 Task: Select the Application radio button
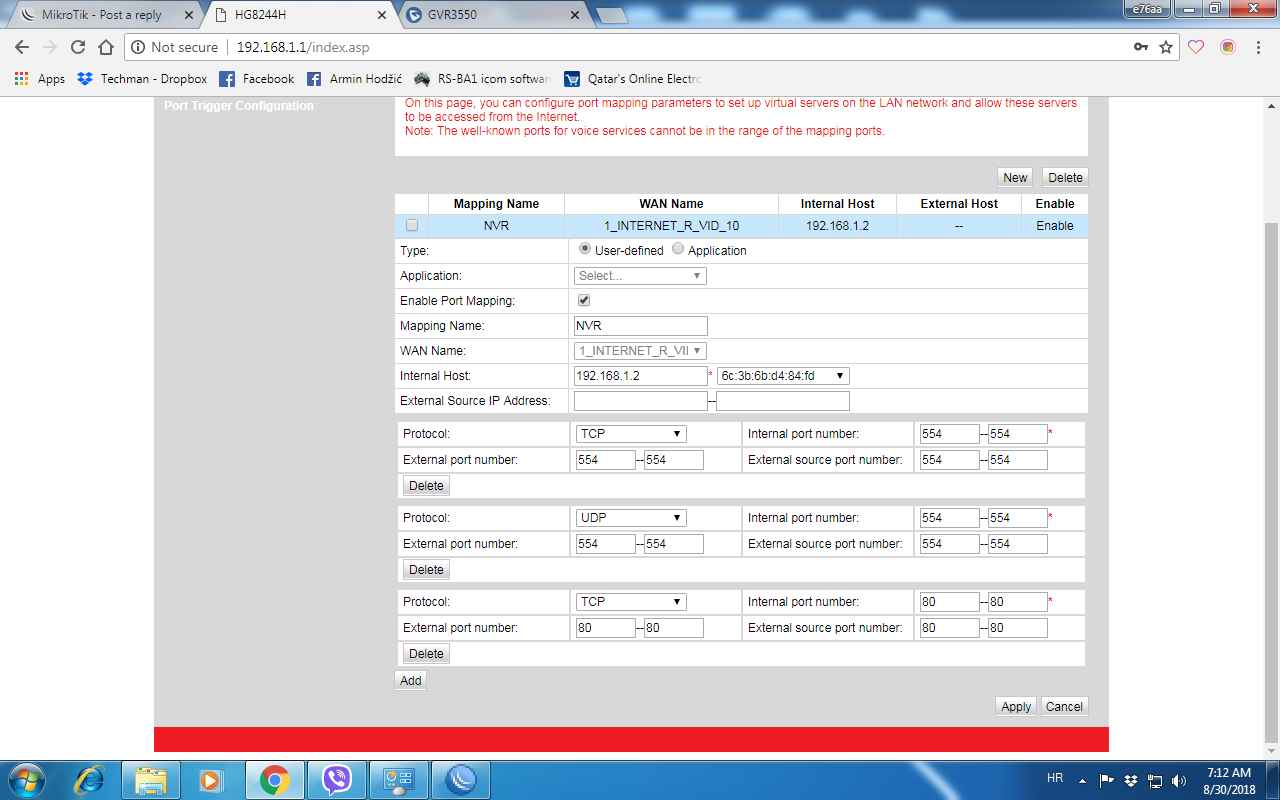point(678,250)
